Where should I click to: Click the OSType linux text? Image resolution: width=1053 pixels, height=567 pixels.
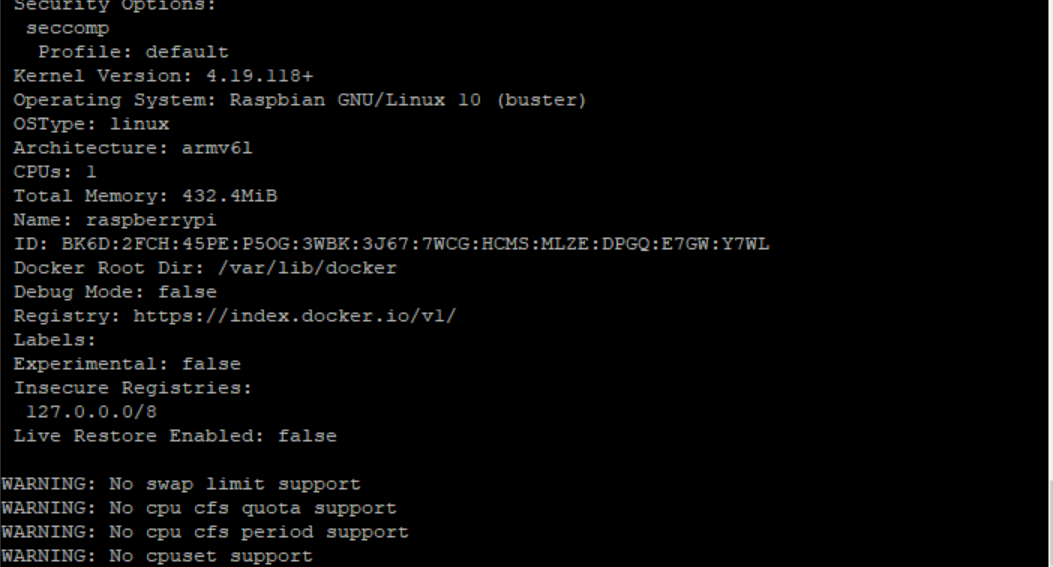pyautogui.click(x=91, y=124)
